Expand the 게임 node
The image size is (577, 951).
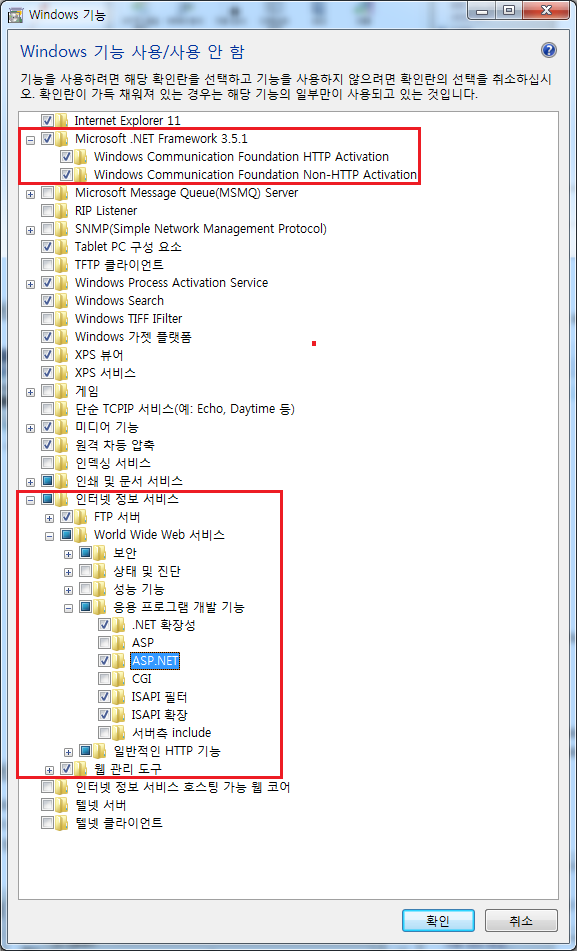(x=30, y=392)
